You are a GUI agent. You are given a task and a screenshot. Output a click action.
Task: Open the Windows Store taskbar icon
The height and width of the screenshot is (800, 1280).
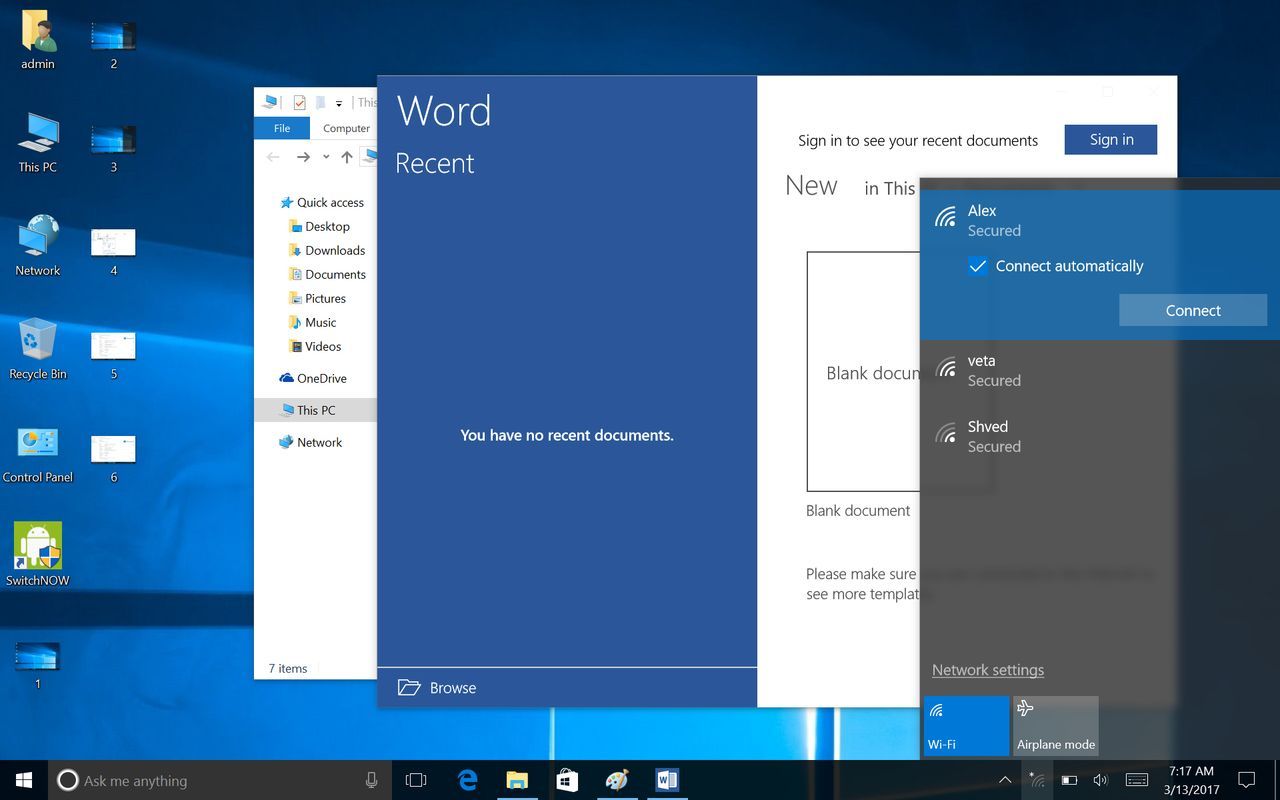[x=566, y=780]
